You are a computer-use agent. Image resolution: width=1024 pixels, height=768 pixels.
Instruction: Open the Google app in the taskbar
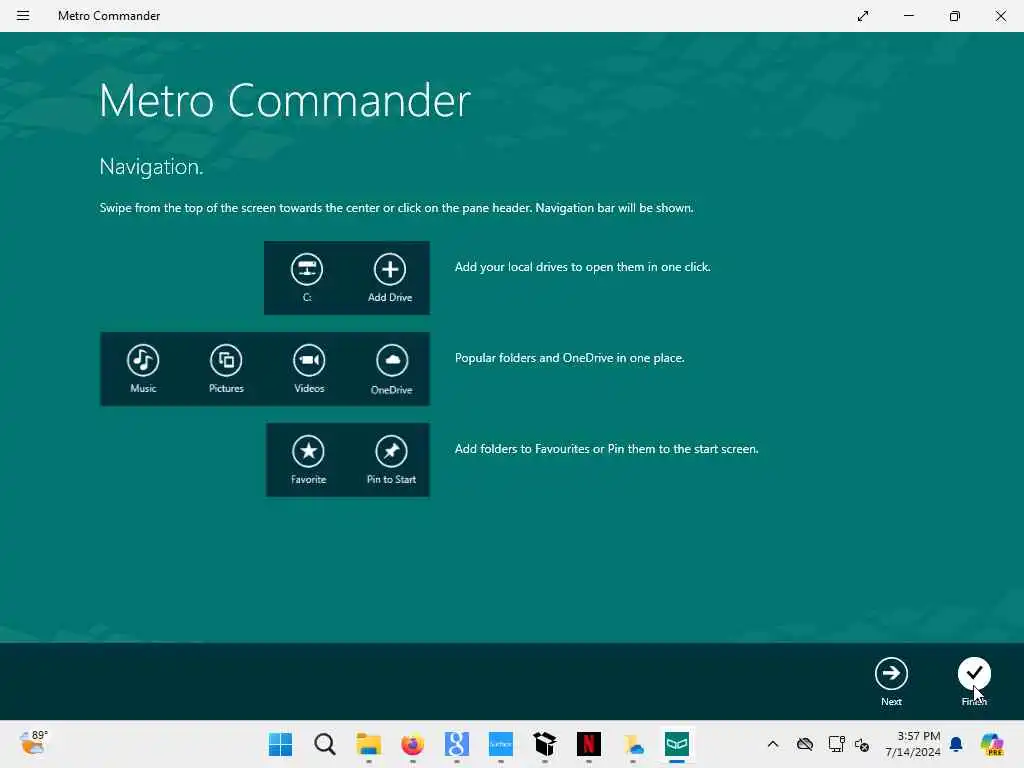[456, 744]
